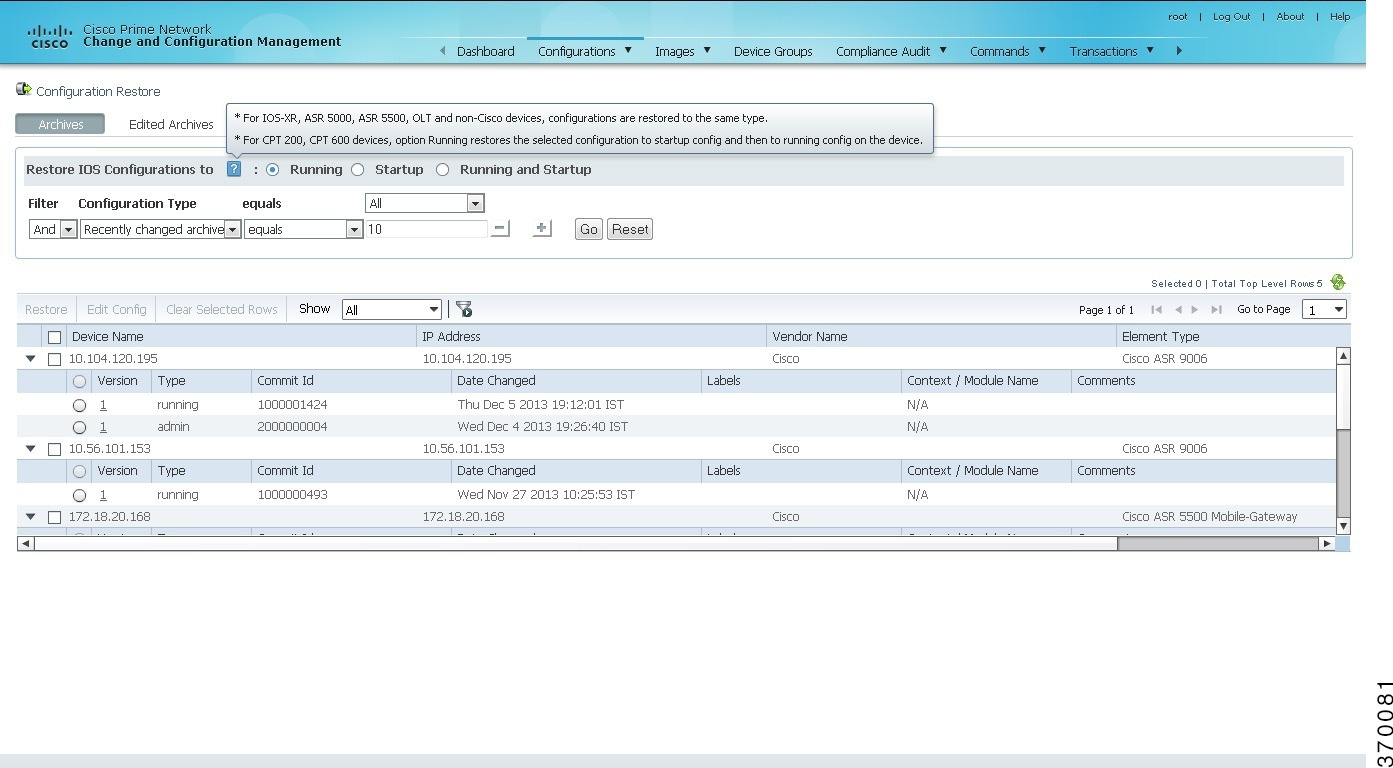
Task: Go to next page arrow icon
Action: point(1195,310)
